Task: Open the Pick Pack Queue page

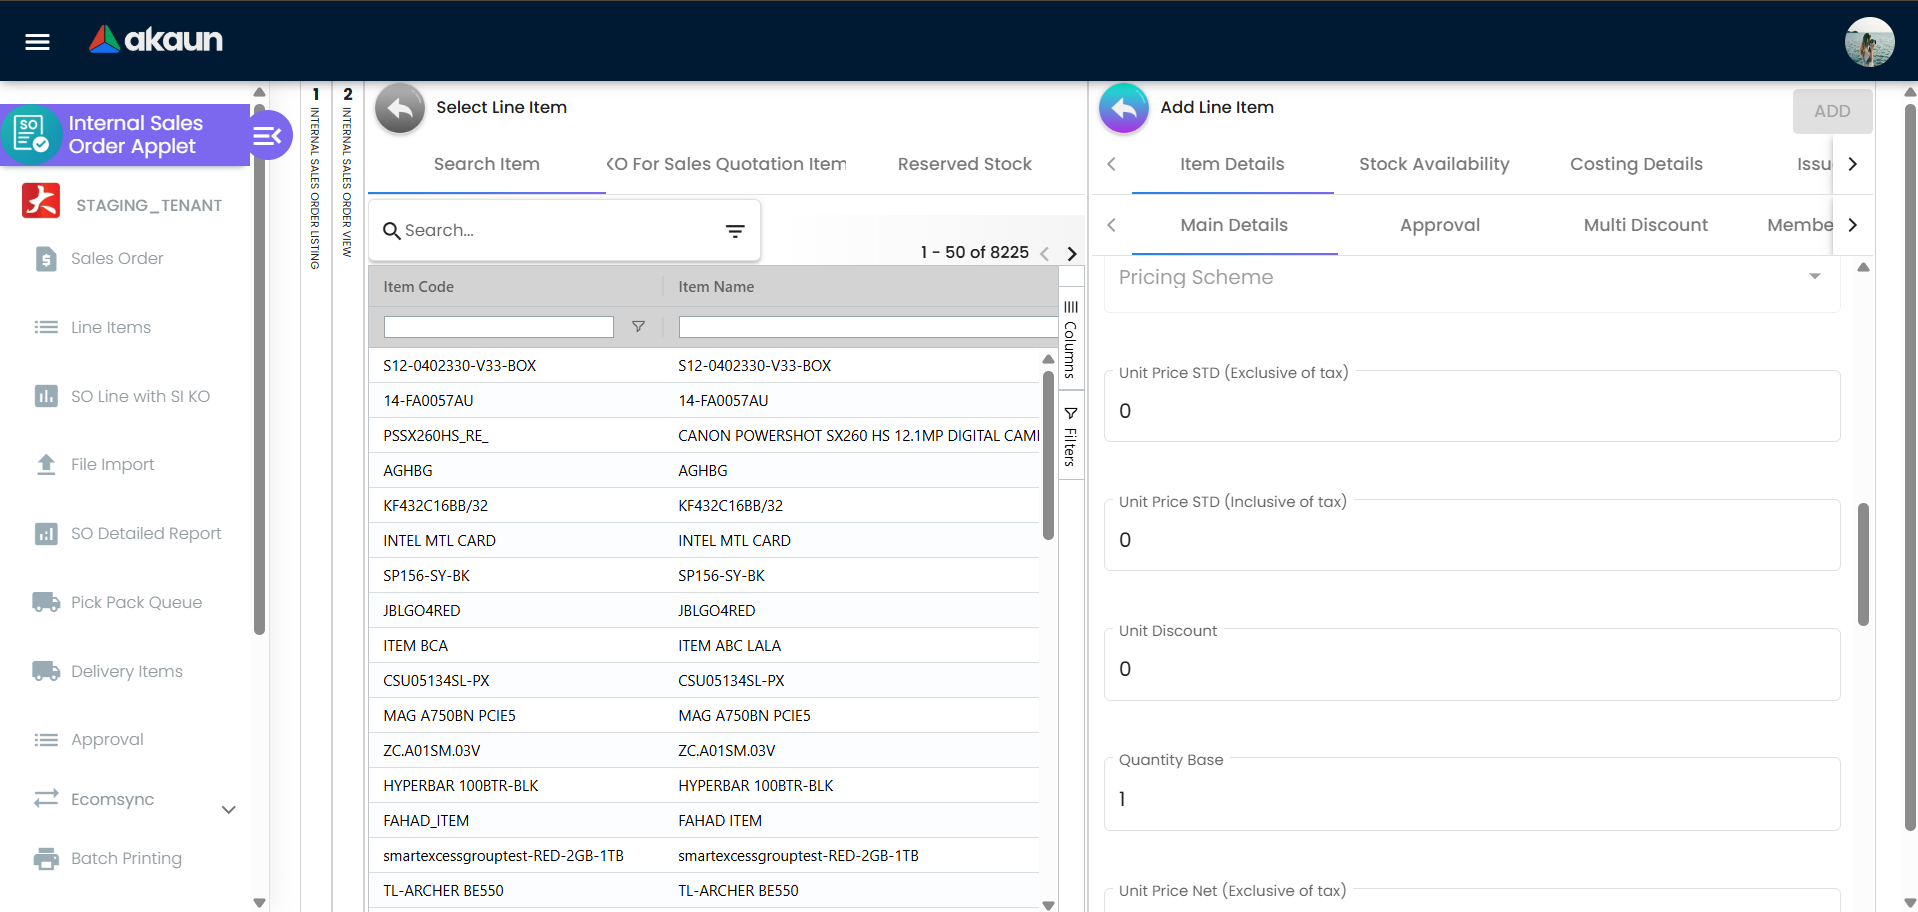Action: tap(136, 602)
